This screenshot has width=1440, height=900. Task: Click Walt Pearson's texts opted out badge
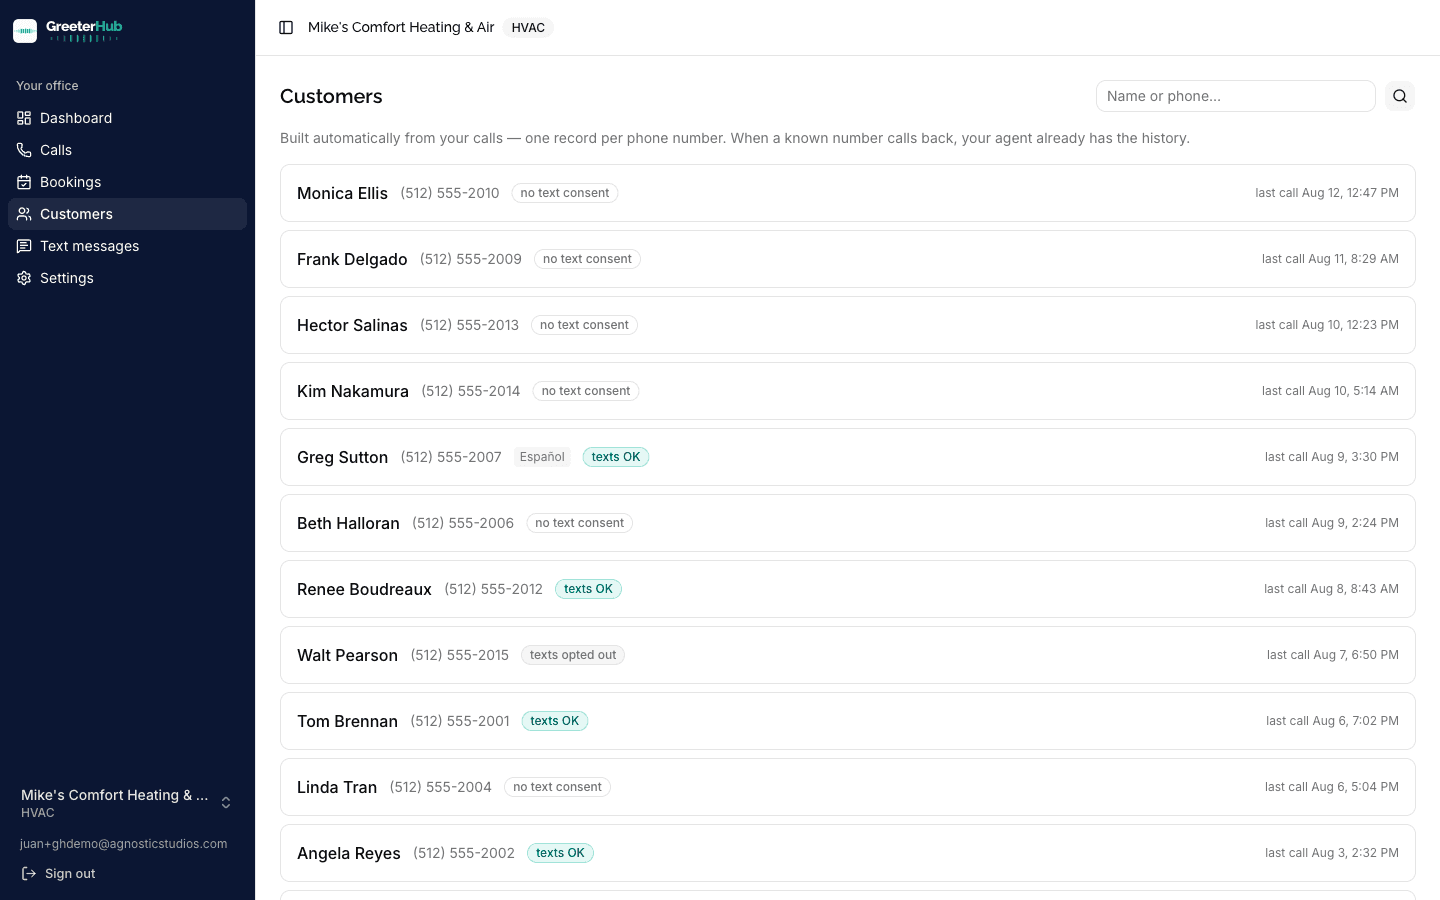573,655
